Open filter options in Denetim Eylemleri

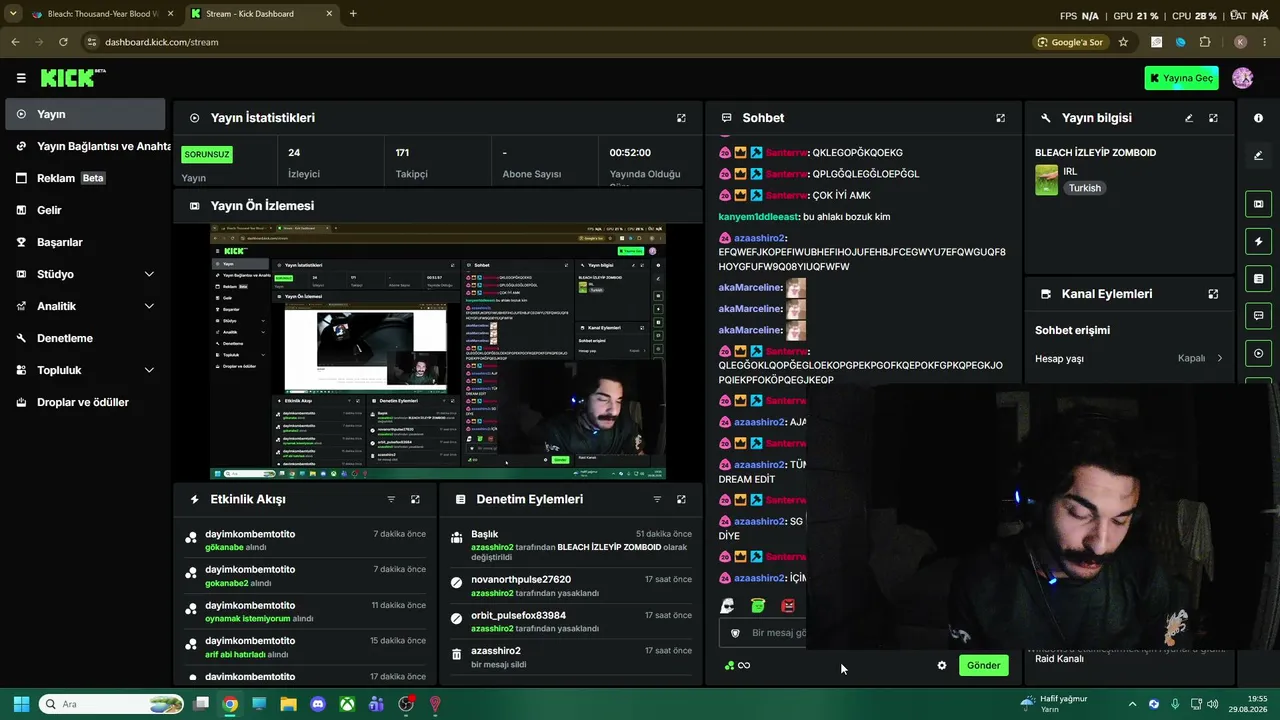(x=657, y=499)
